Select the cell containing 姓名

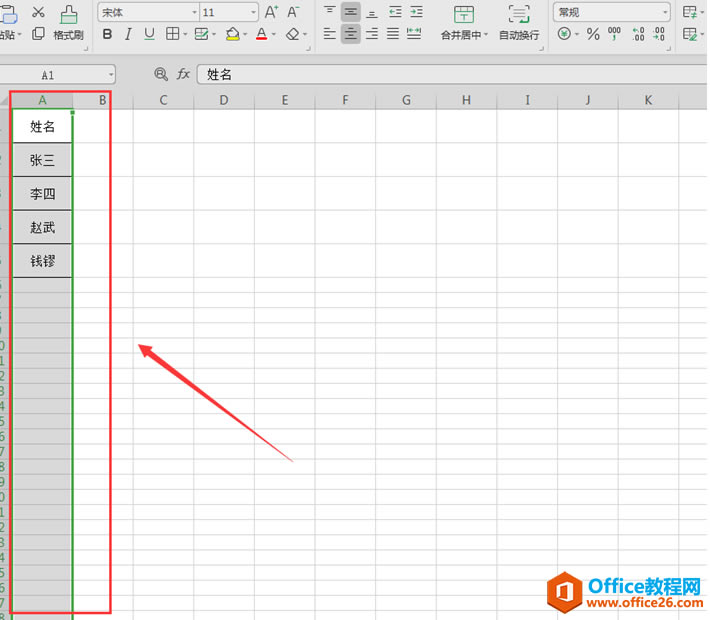tap(42, 126)
